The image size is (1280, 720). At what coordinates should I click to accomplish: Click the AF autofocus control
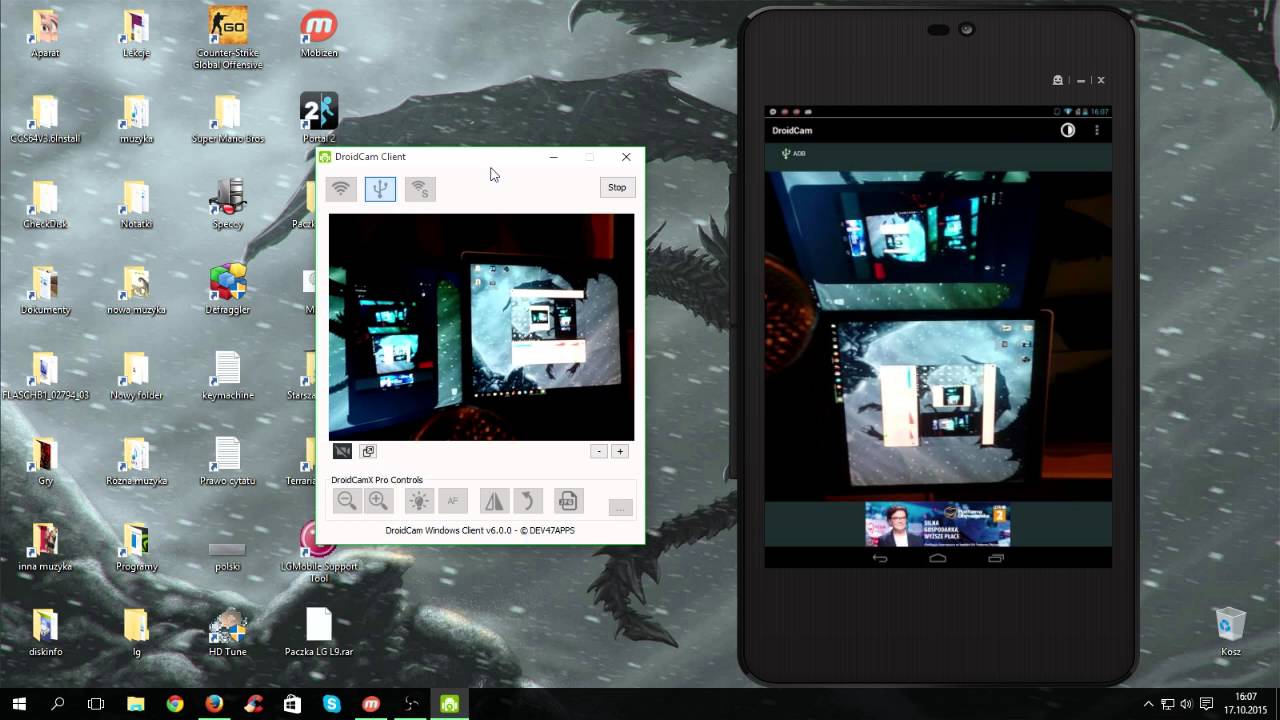click(x=453, y=501)
